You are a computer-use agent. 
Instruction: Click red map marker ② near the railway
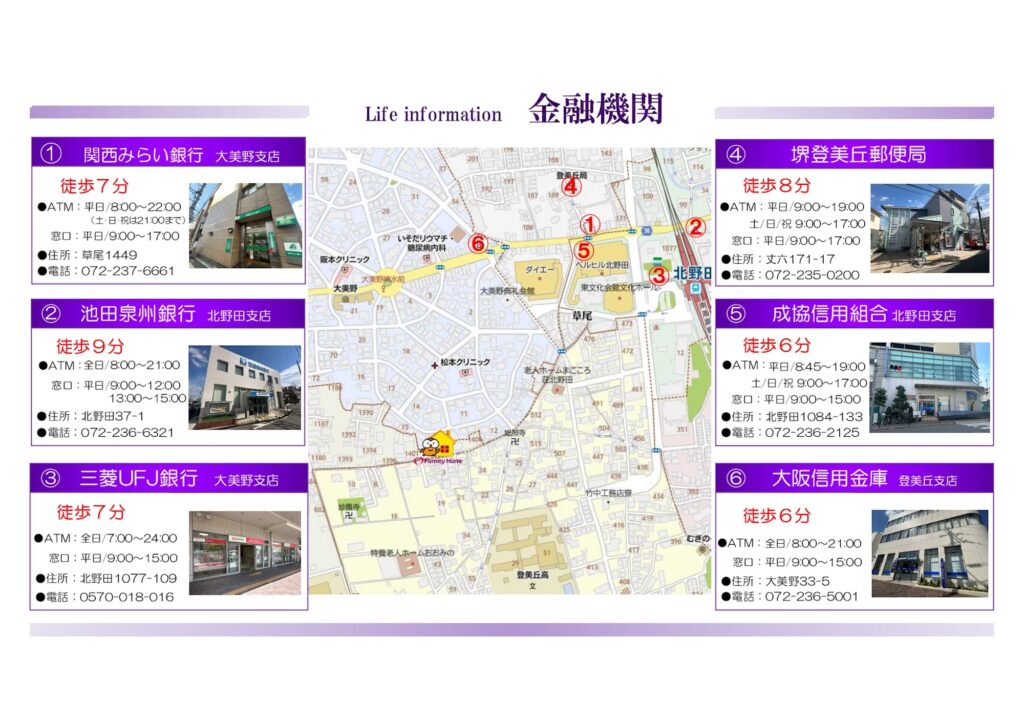[x=696, y=227]
